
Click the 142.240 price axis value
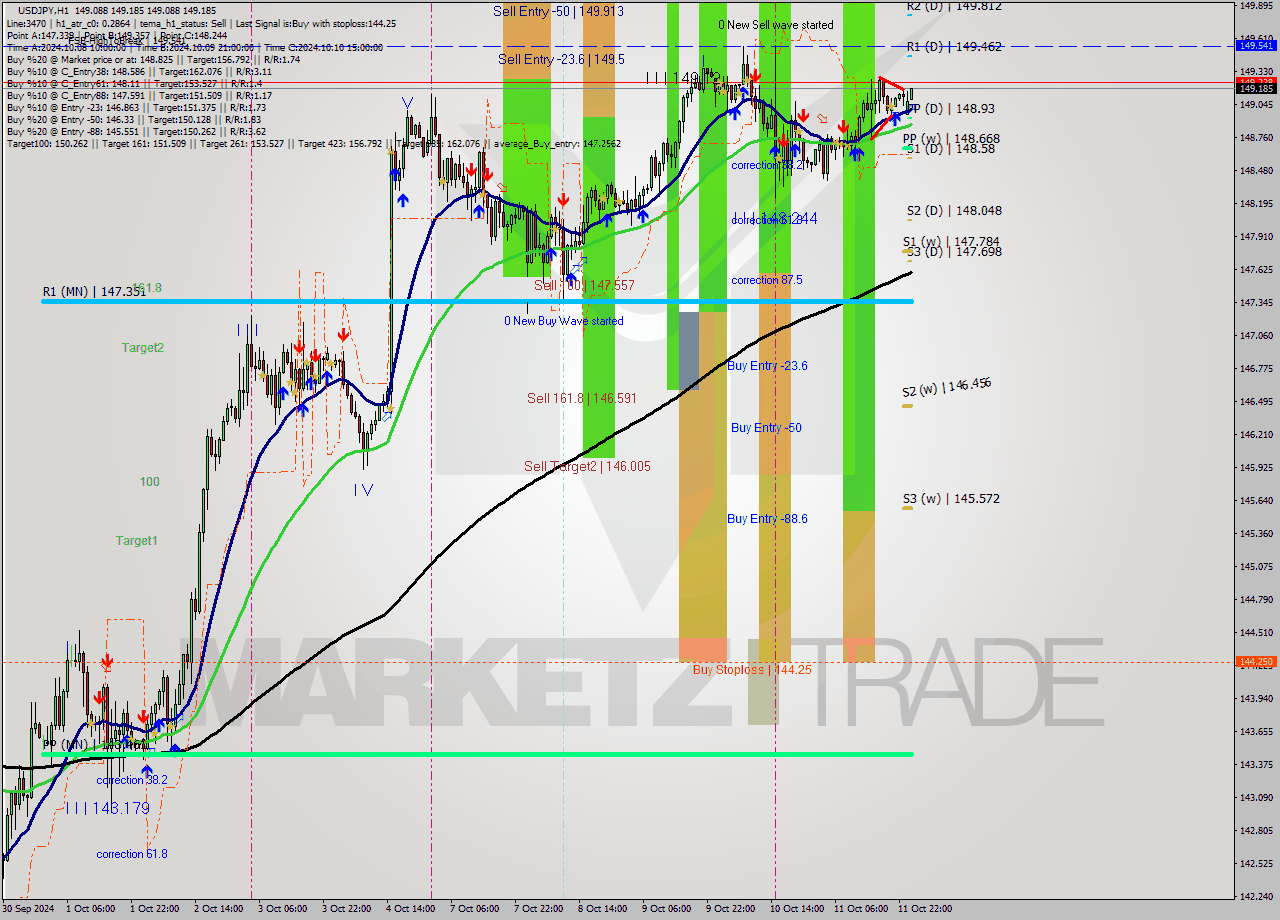(1256, 895)
